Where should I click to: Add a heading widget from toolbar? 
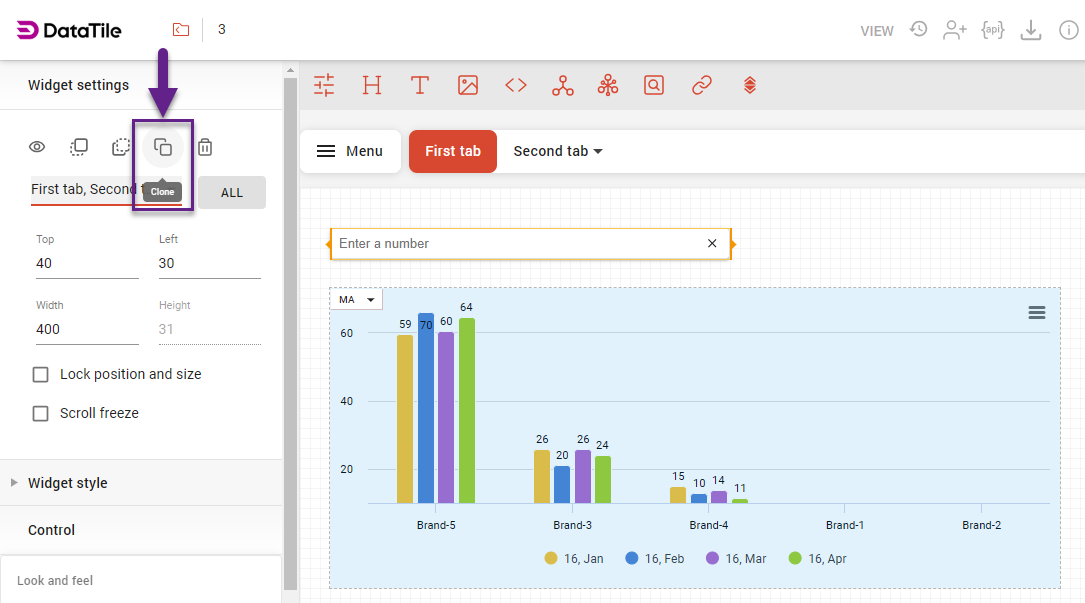(x=372, y=85)
